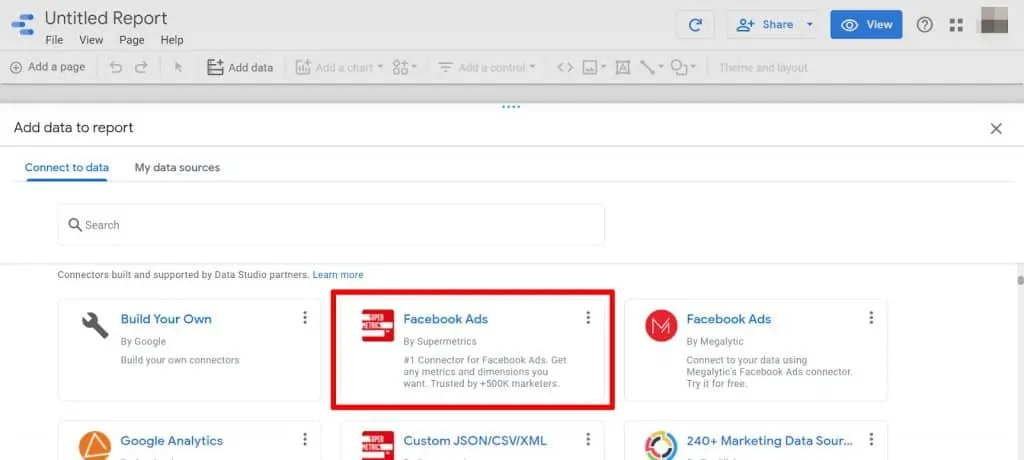This screenshot has height=460, width=1024.
Task: Click the Custom JSON/CSV/XML Supermetrics logo
Action: pos(378,446)
